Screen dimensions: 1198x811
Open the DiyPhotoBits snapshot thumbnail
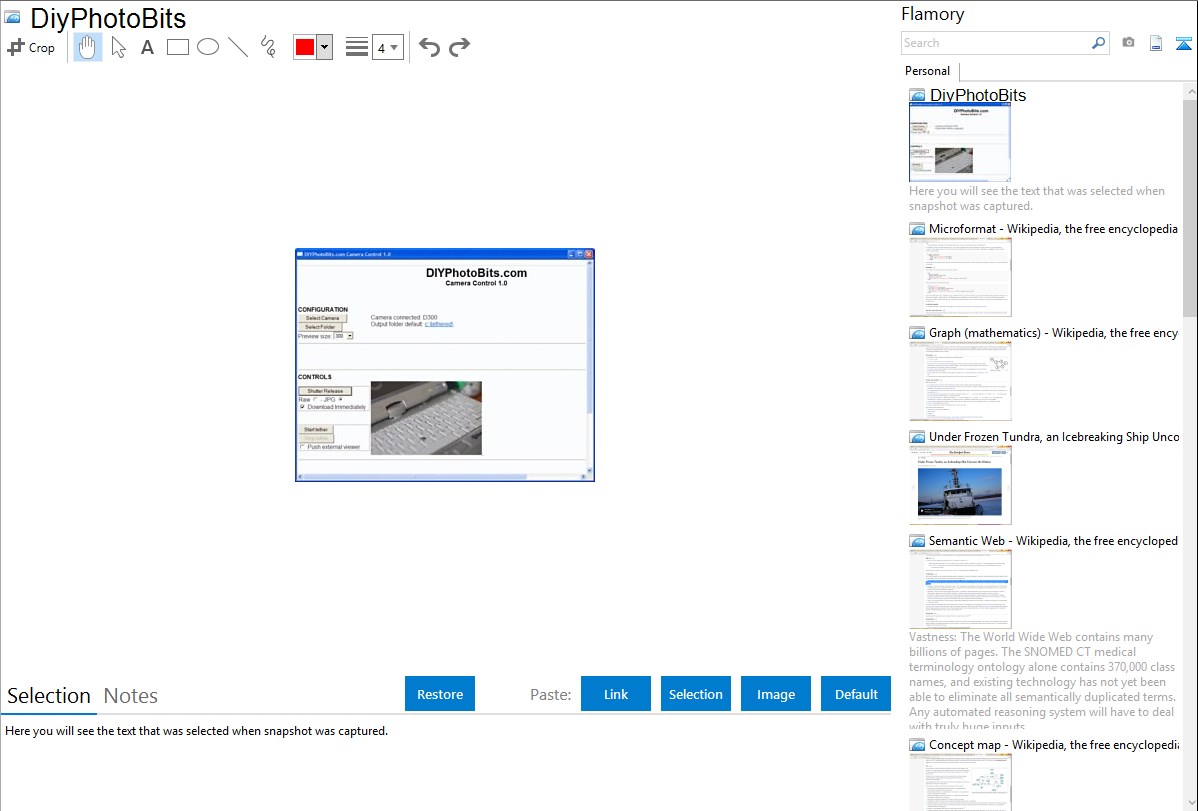pos(960,142)
